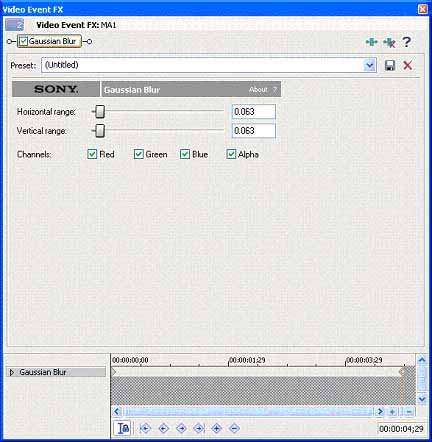432x442 pixels.
Task: Open the Plug-In Chain button
Action: [372, 42]
